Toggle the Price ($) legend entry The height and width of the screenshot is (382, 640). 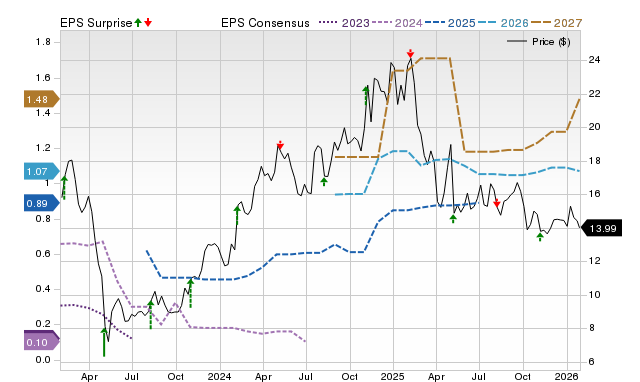(x=539, y=42)
